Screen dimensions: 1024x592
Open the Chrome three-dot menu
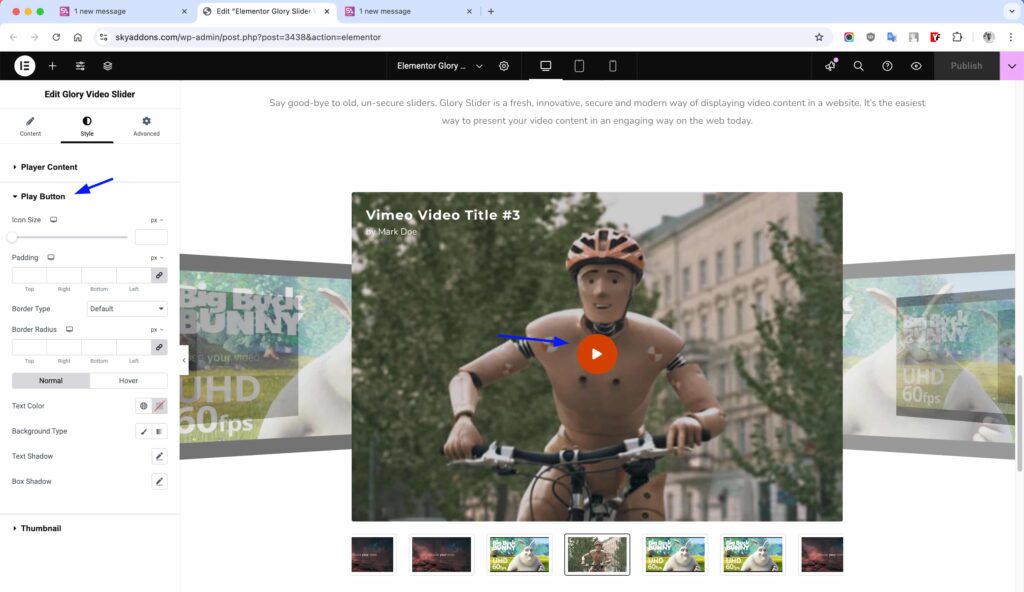click(x=1010, y=37)
